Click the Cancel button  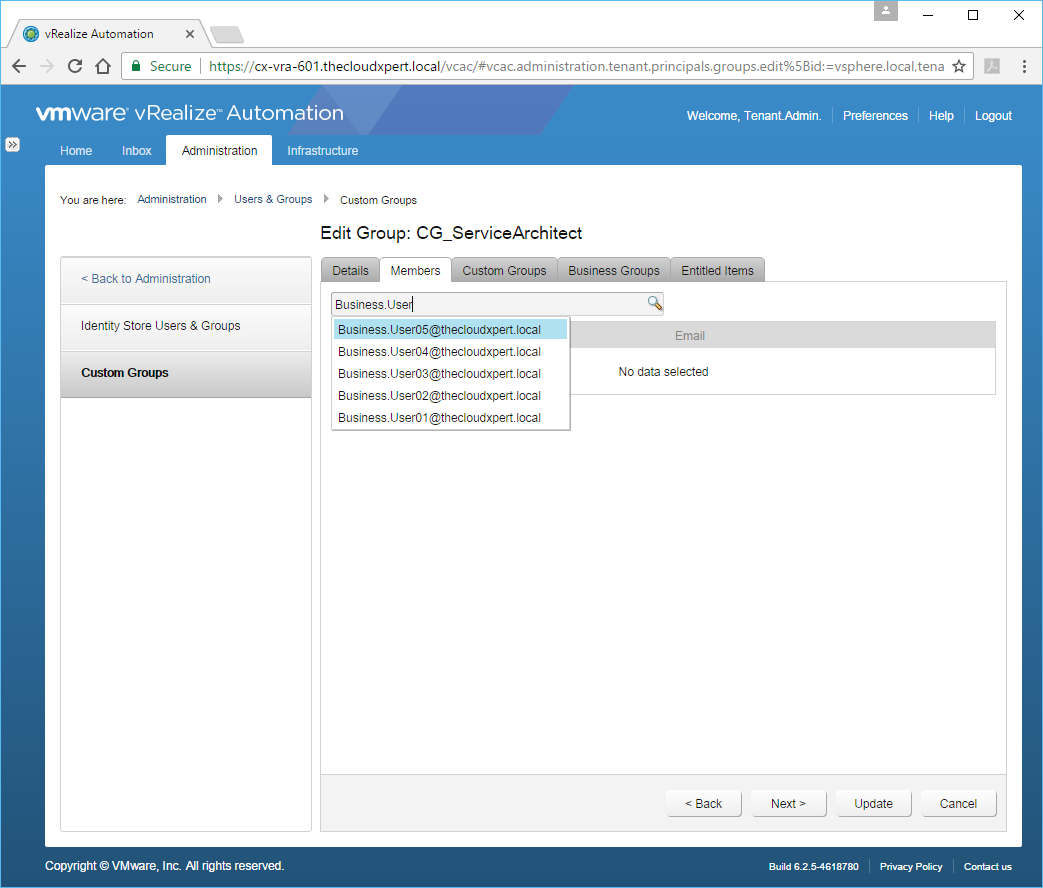pyautogui.click(x=957, y=804)
